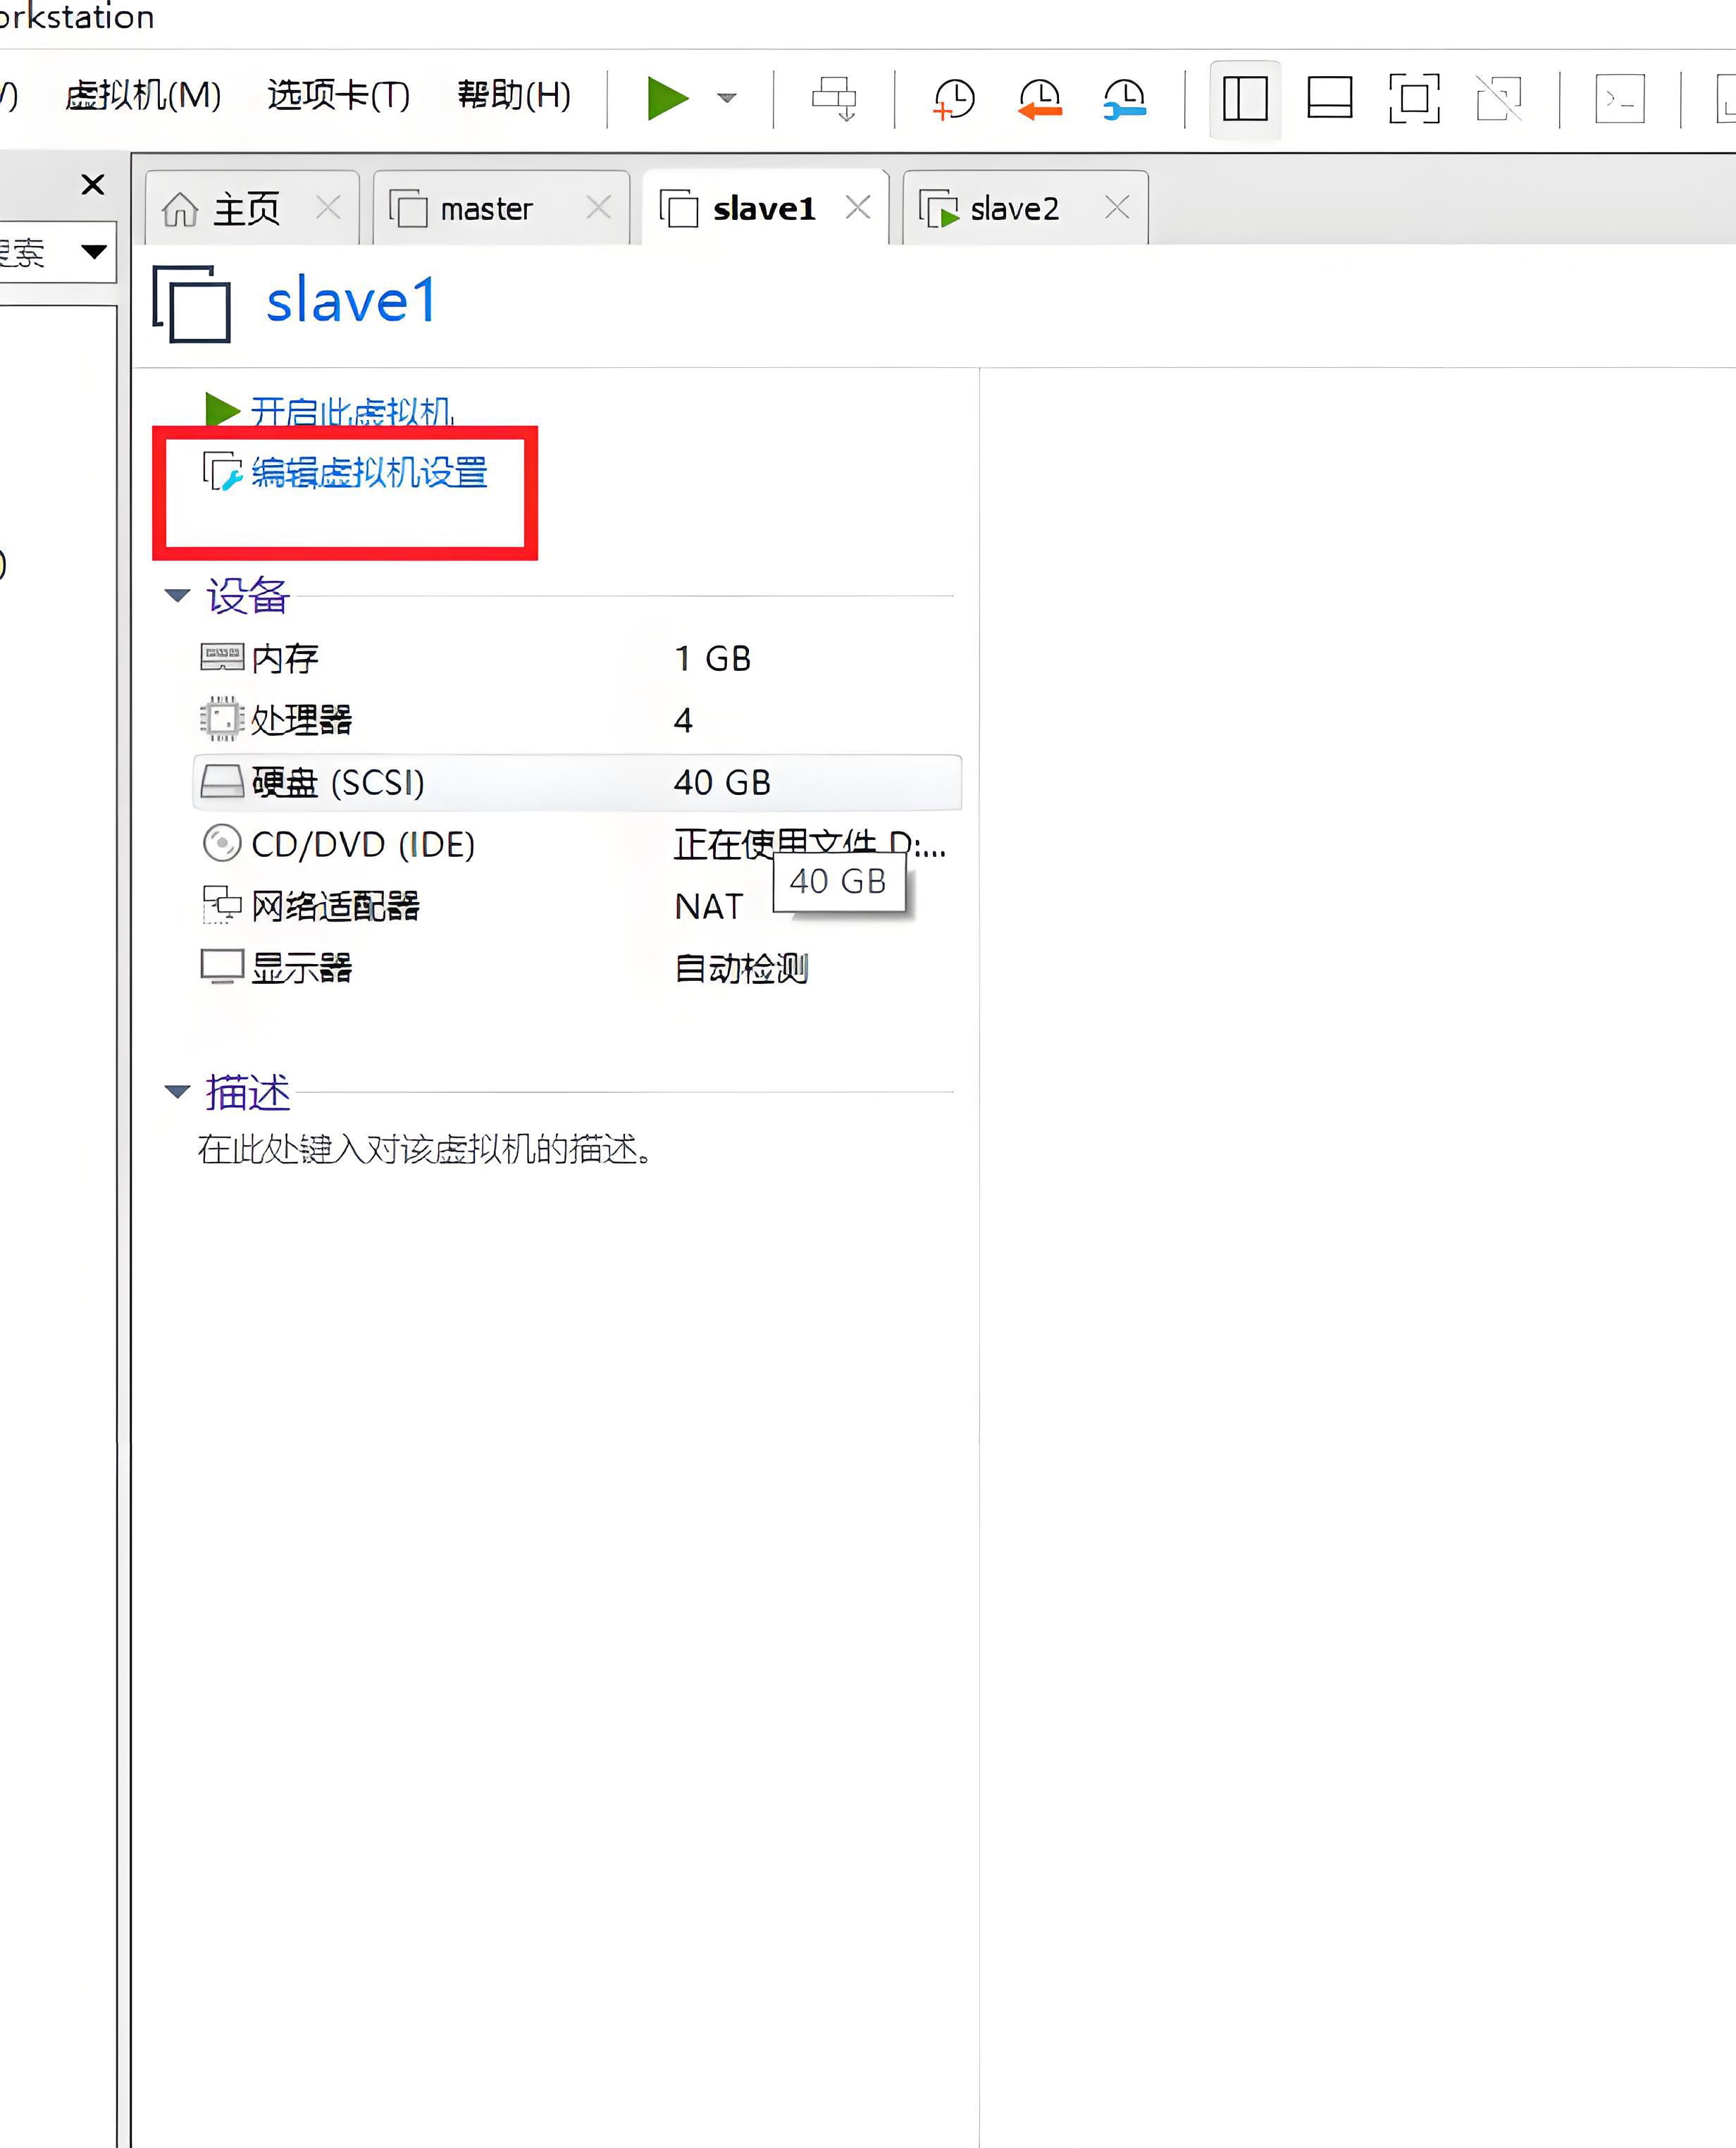Viewport: 1736px width, 2148px height.
Task: Open the power options dropdown arrow
Action: pyautogui.click(x=727, y=98)
